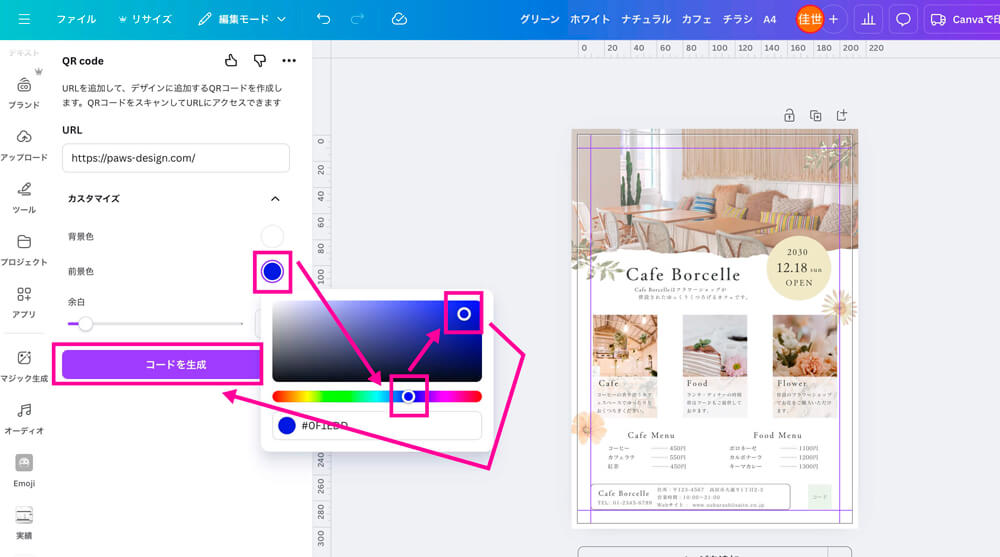Image resolution: width=1000 pixels, height=557 pixels.
Task: Click the lock page icon above canvas
Action: [789, 115]
